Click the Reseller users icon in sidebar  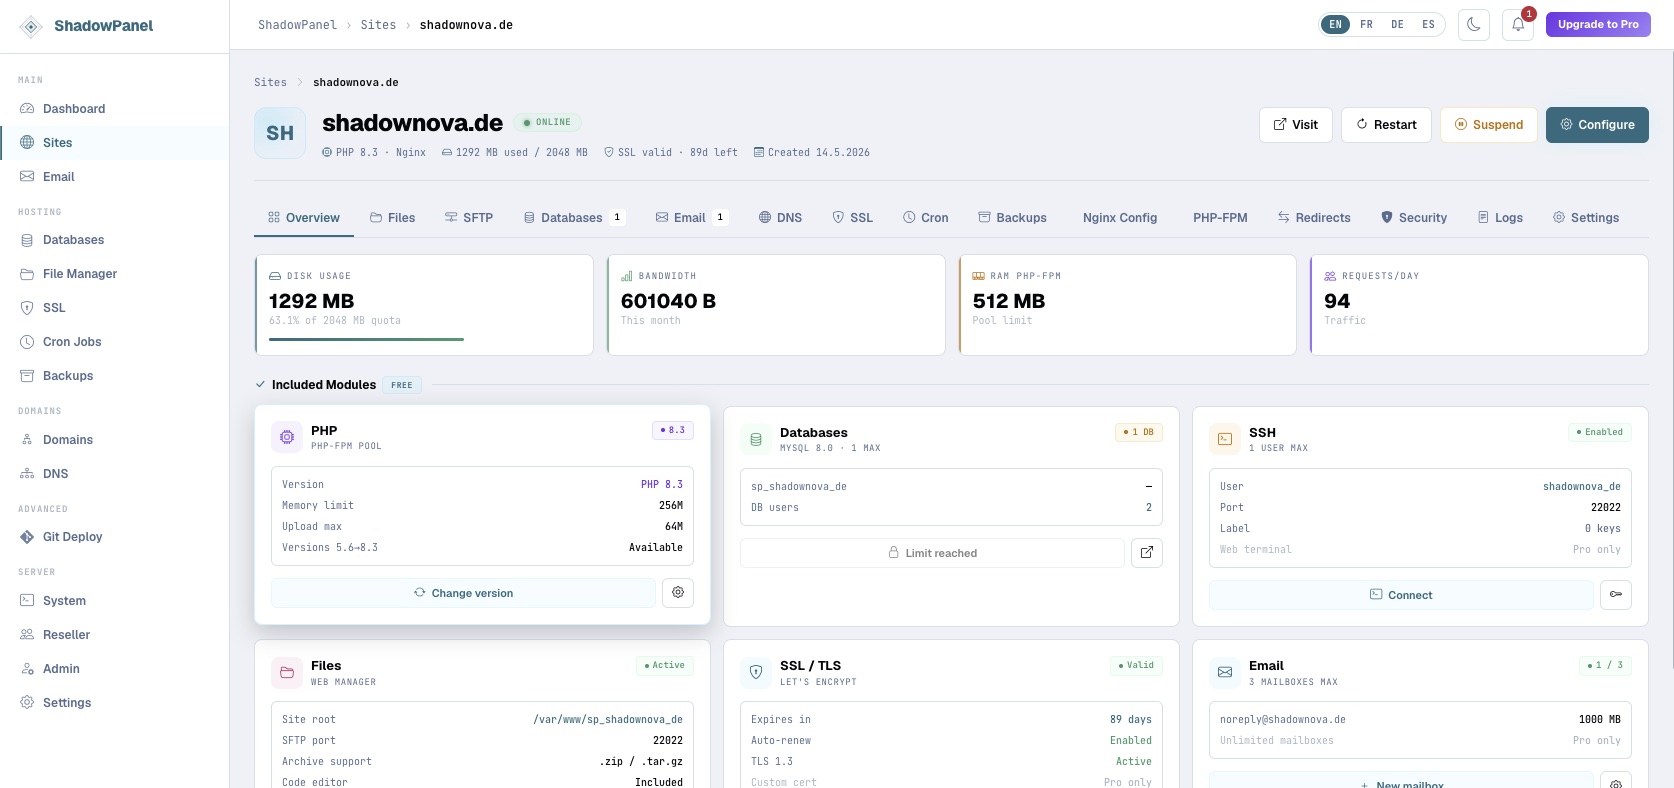[27, 635]
